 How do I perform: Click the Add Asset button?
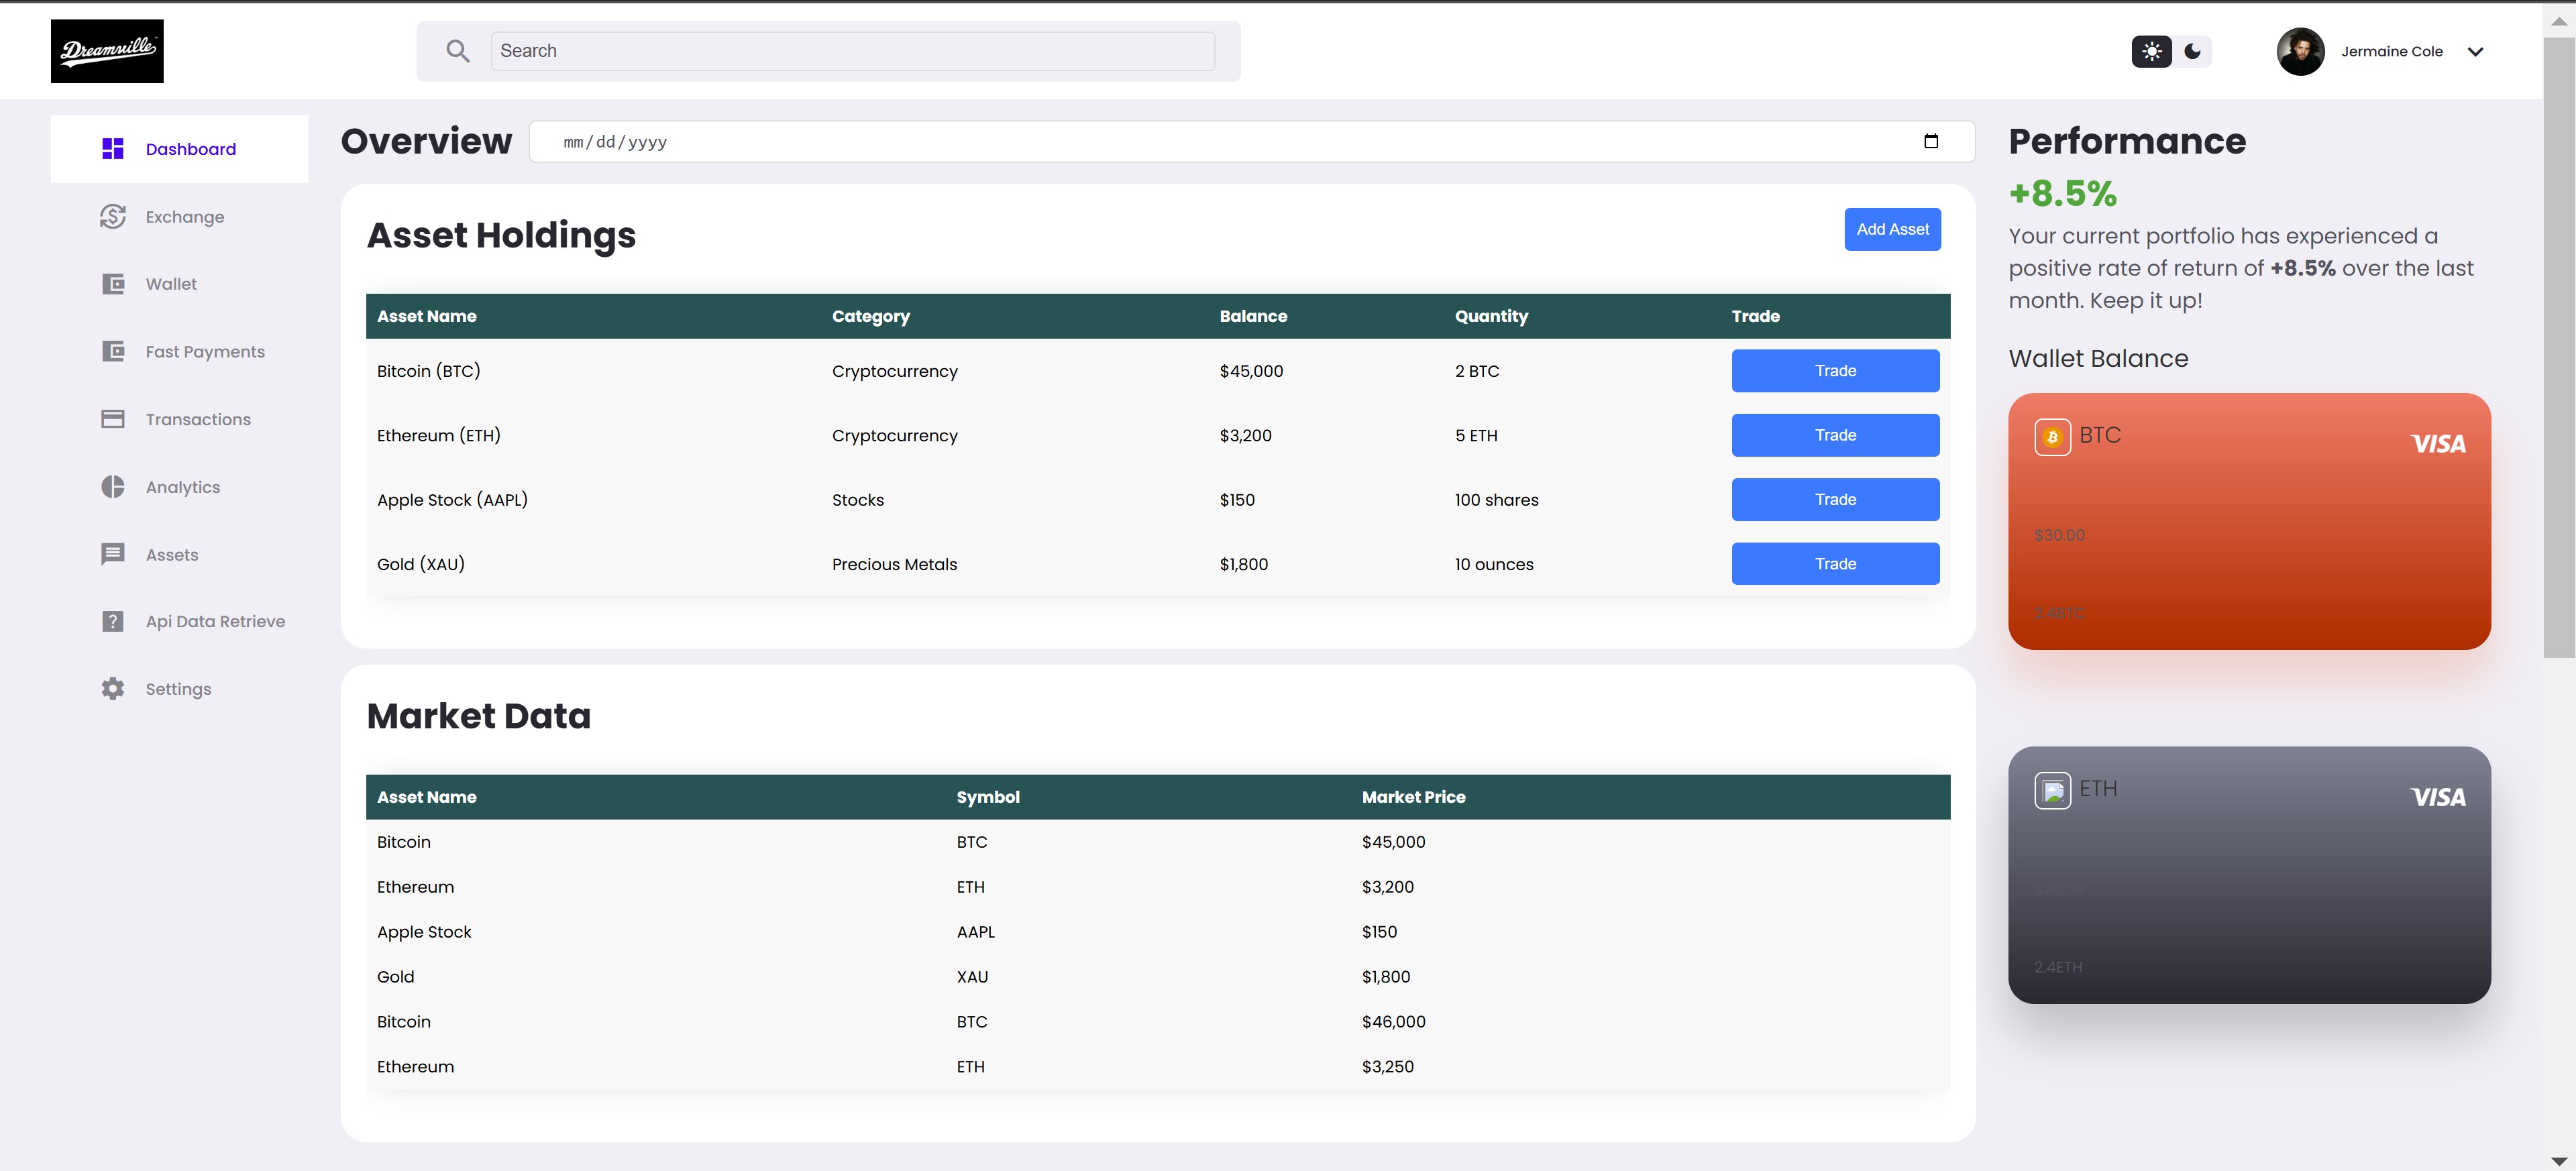pyautogui.click(x=1892, y=229)
